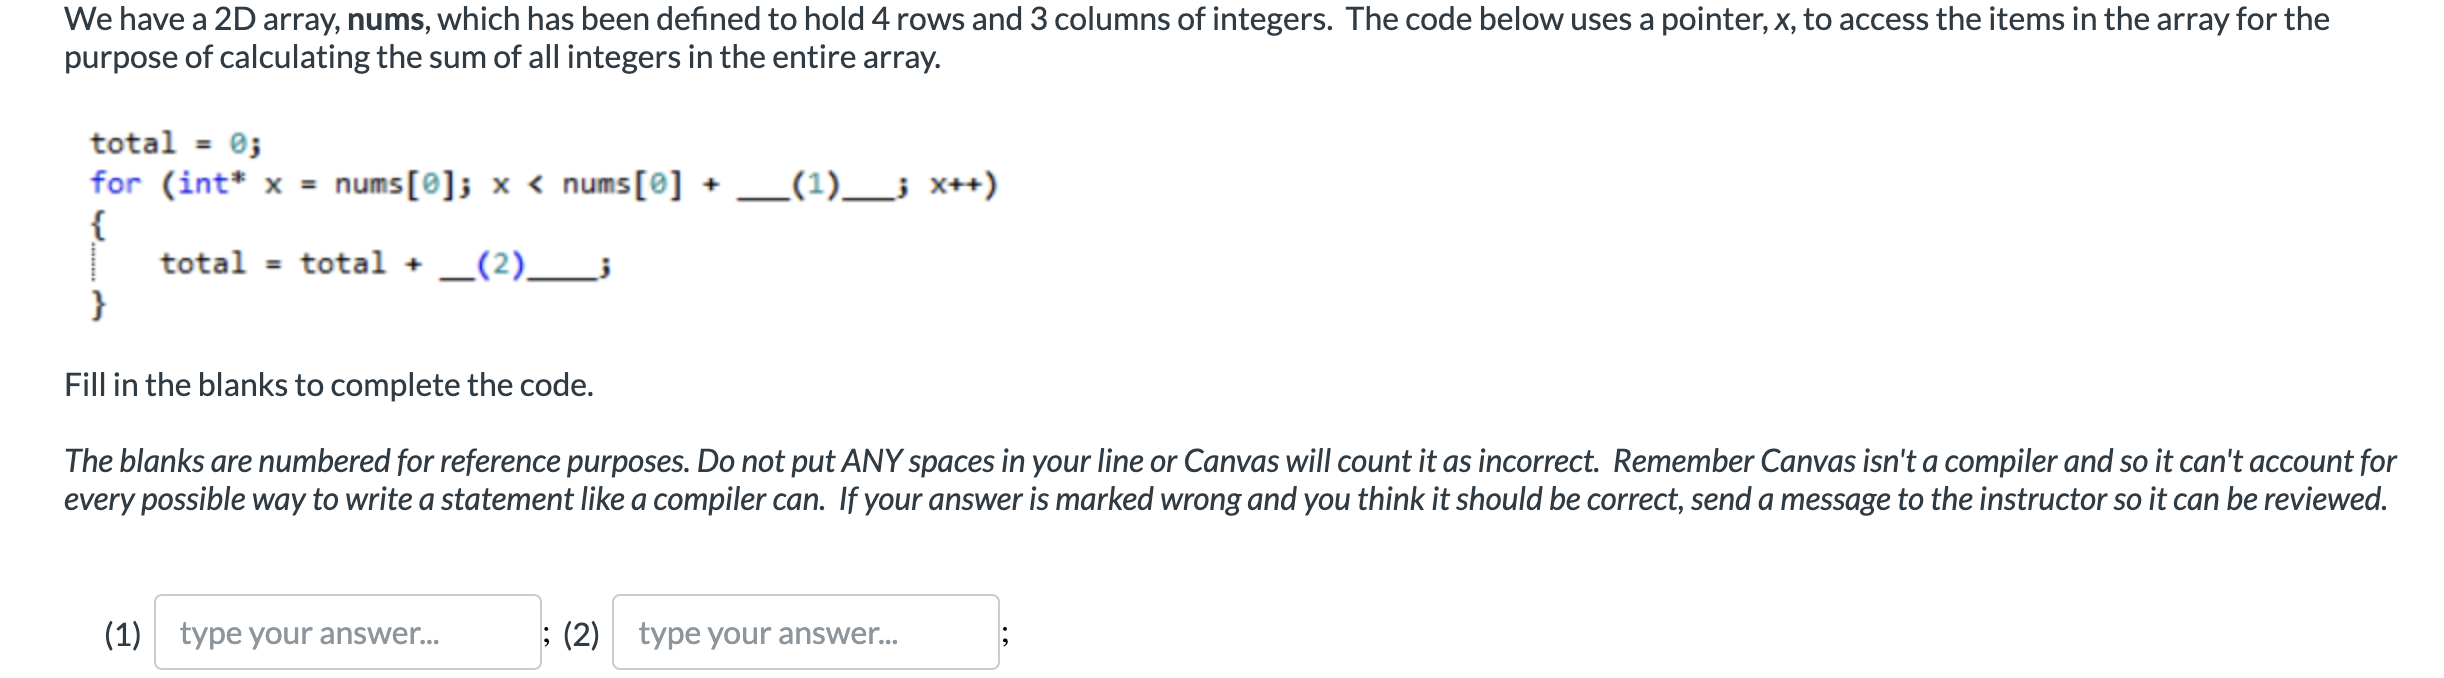2444x678 pixels.
Task: Click the answer box for blank (2)
Action: click(x=805, y=631)
